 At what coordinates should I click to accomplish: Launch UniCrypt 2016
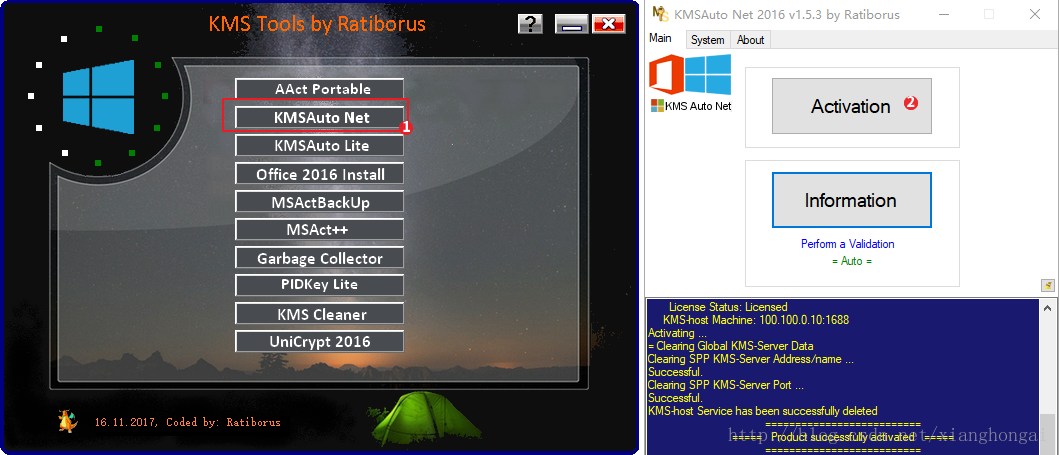pos(319,341)
